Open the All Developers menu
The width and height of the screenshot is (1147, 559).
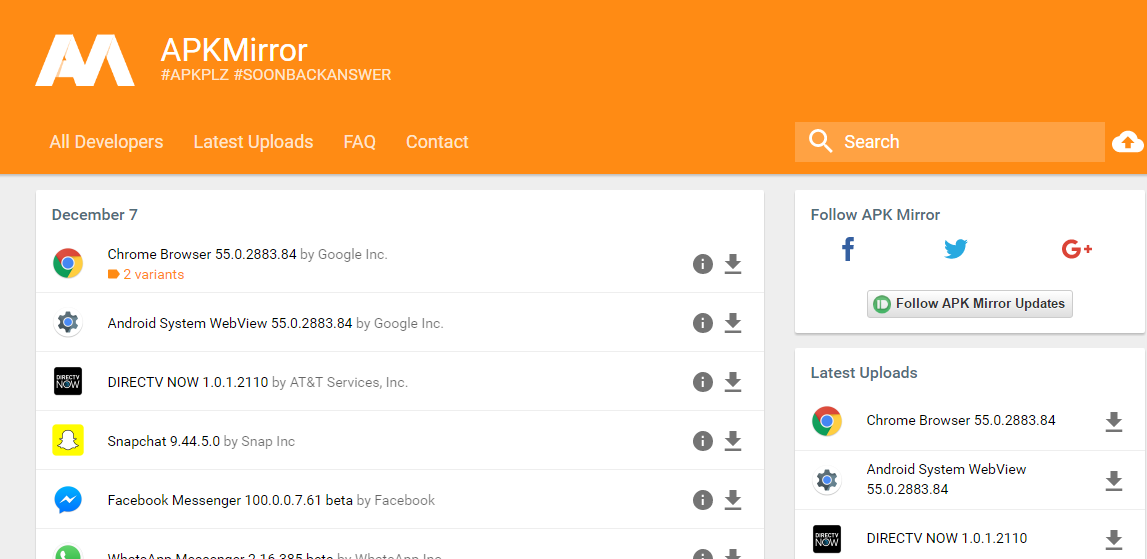pos(107,142)
